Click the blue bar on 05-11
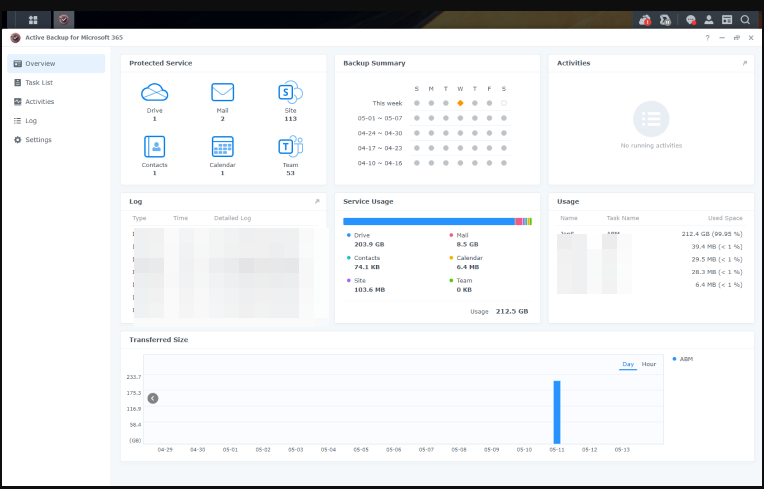This screenshot has height=489, width=764. (557, 412)
